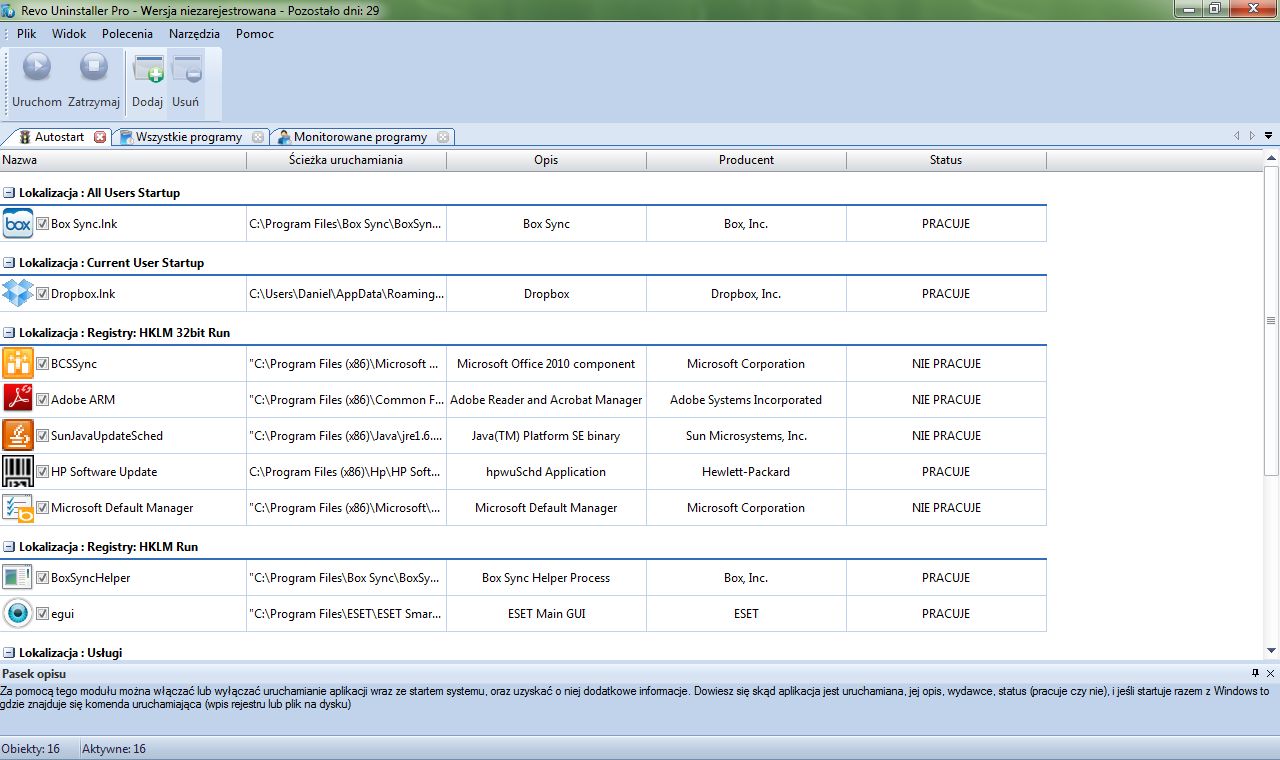Click the BoxSyncHelper icon

(18, 578)
